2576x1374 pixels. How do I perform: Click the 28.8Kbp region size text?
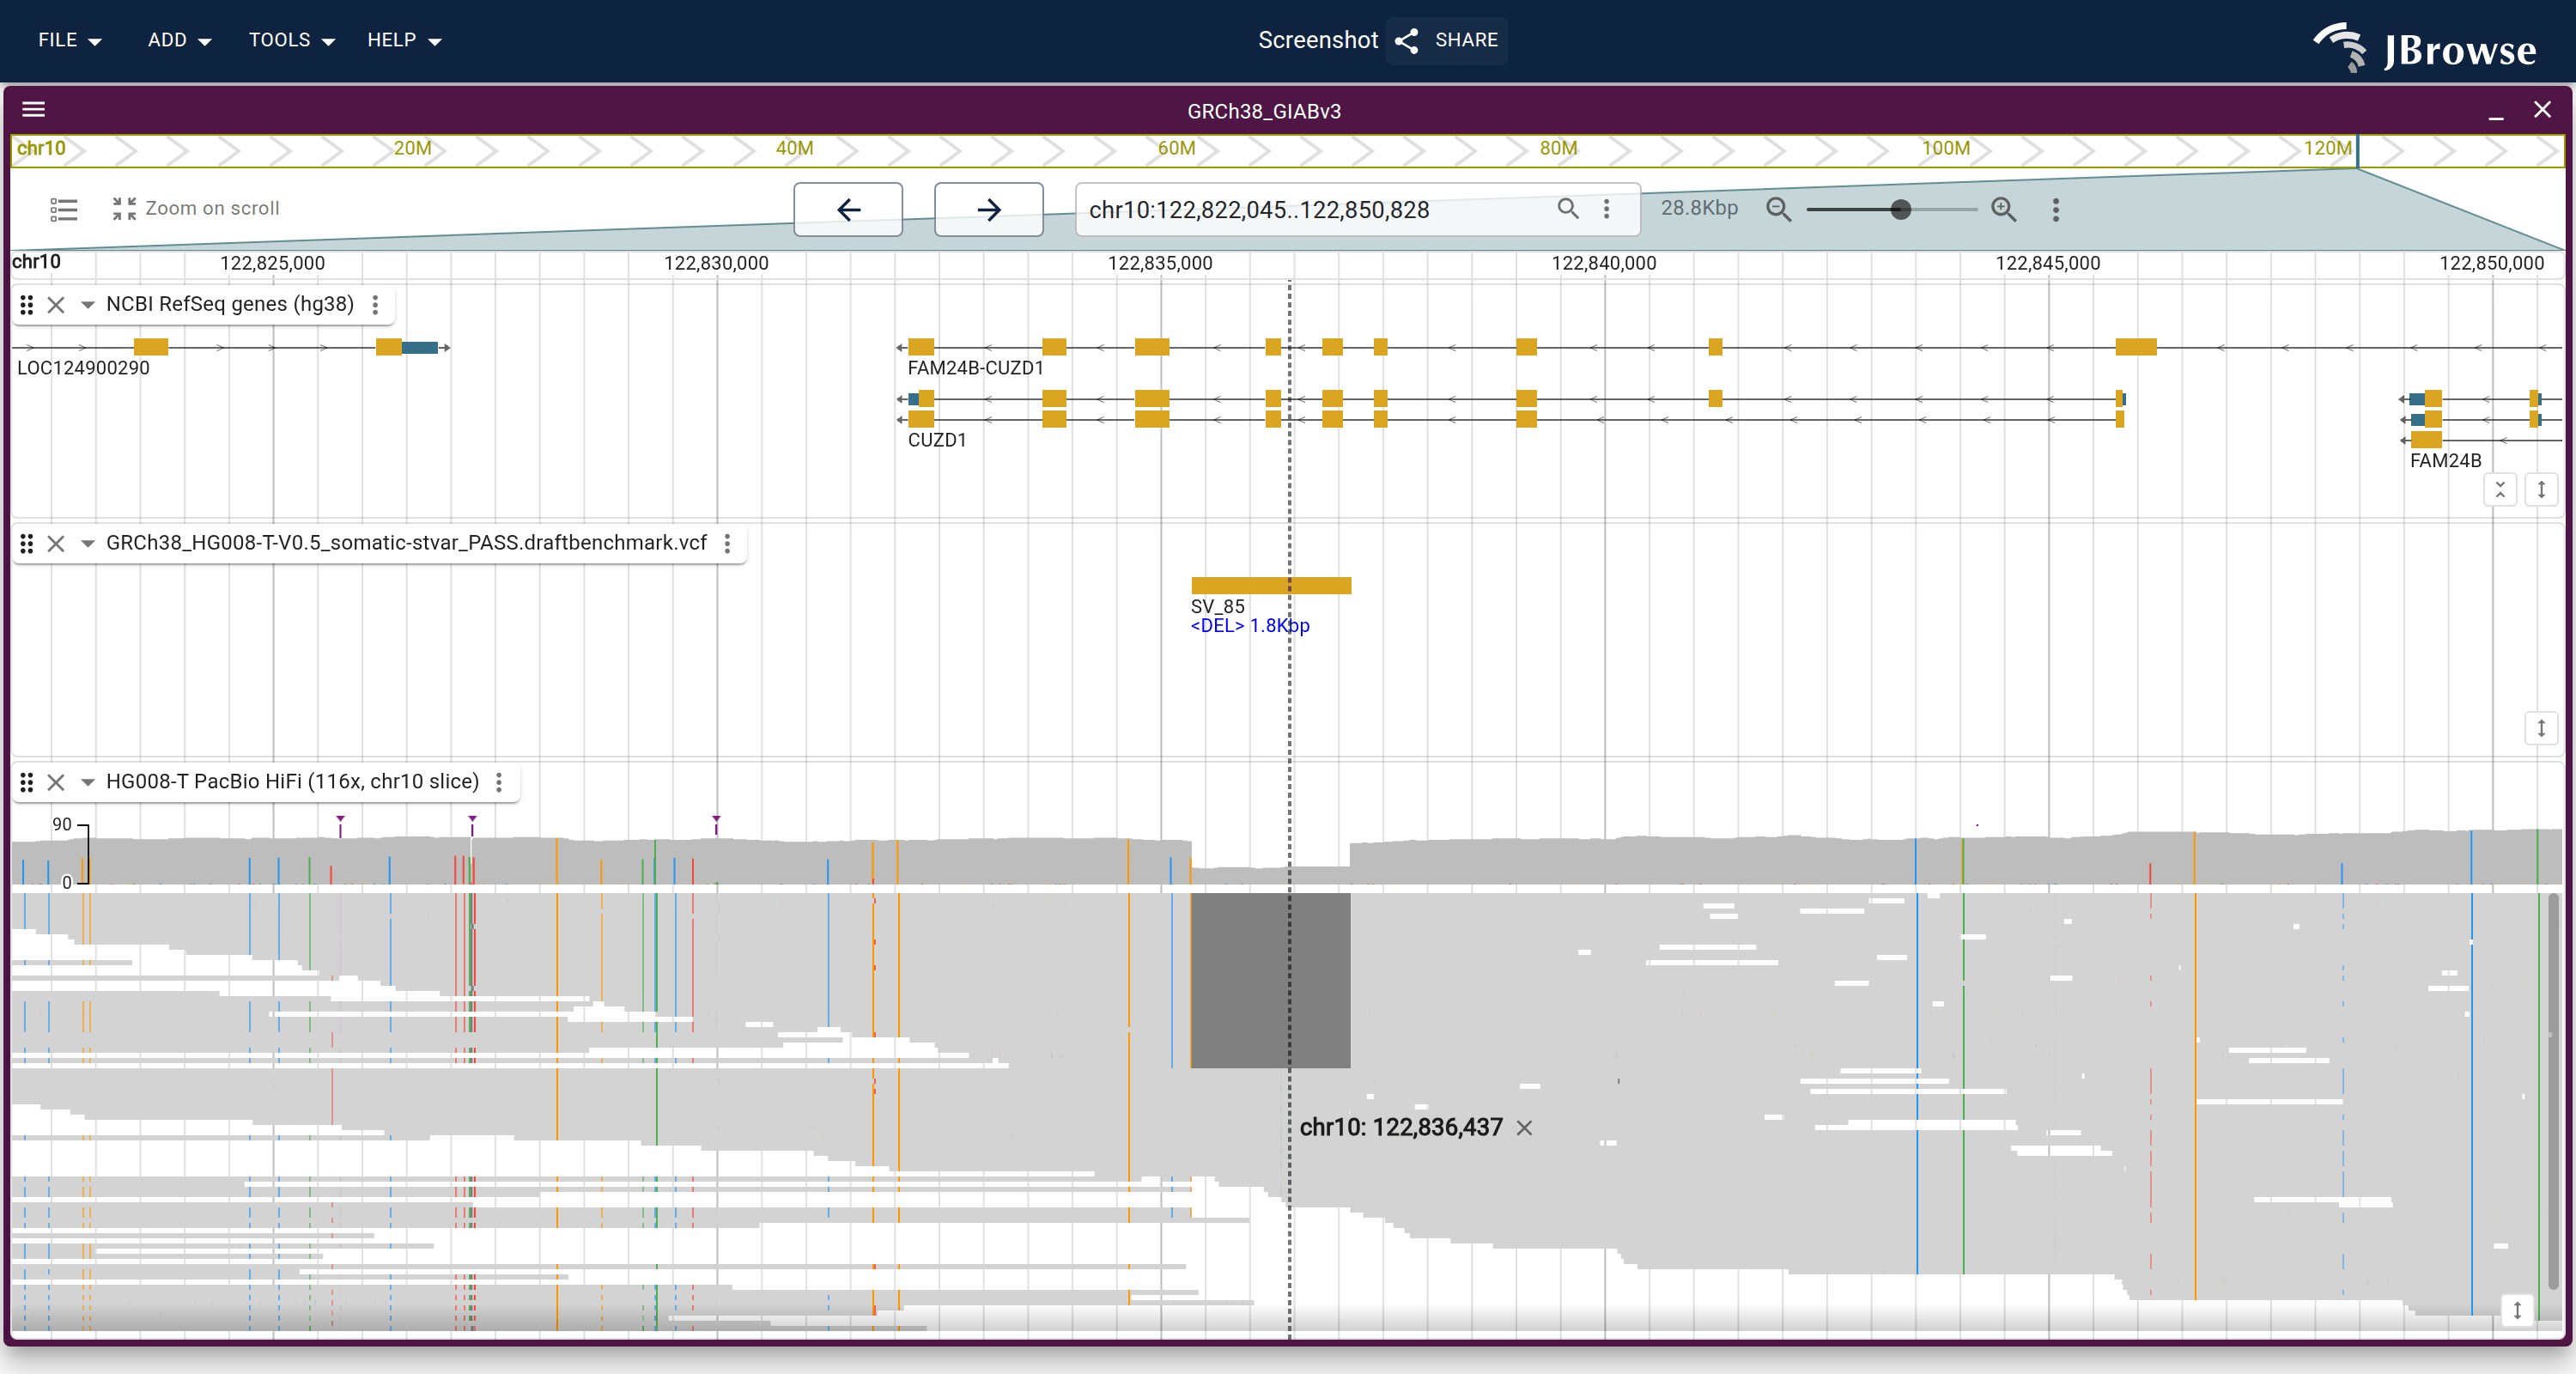1699,208
